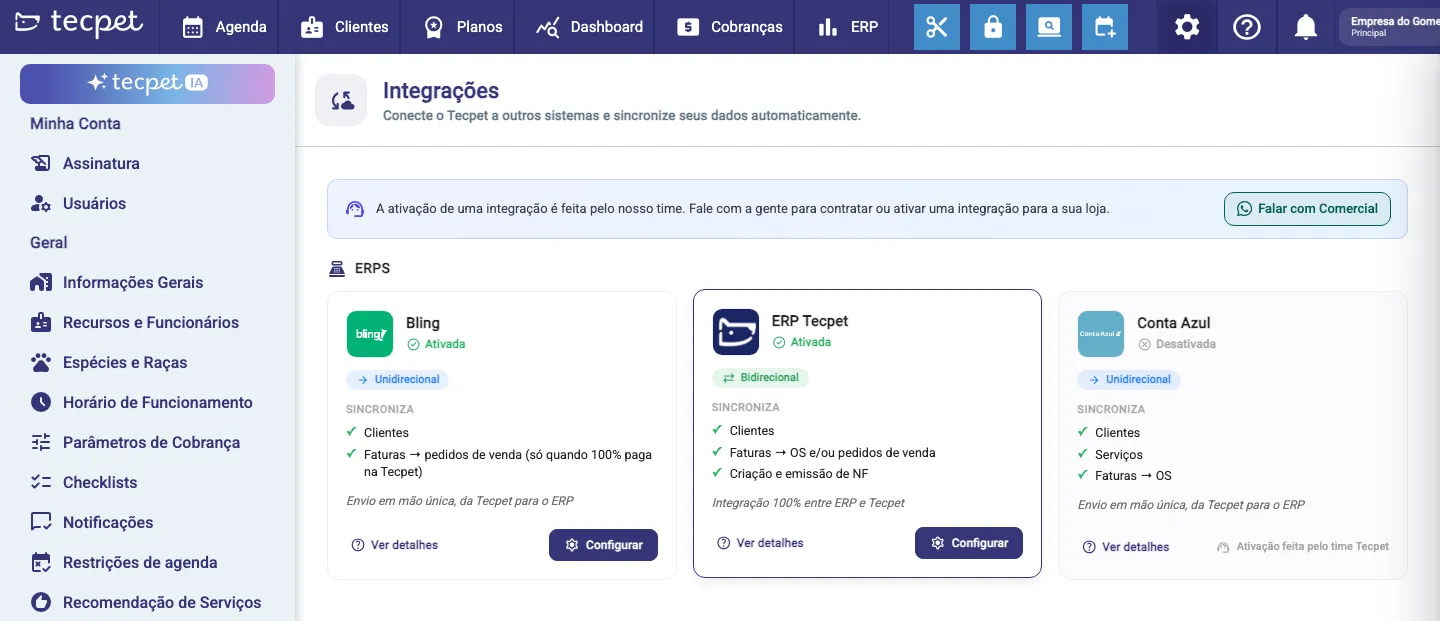The image size is (1440, 621).
Task: Click the Integrações page header icon
Action: 341,100
